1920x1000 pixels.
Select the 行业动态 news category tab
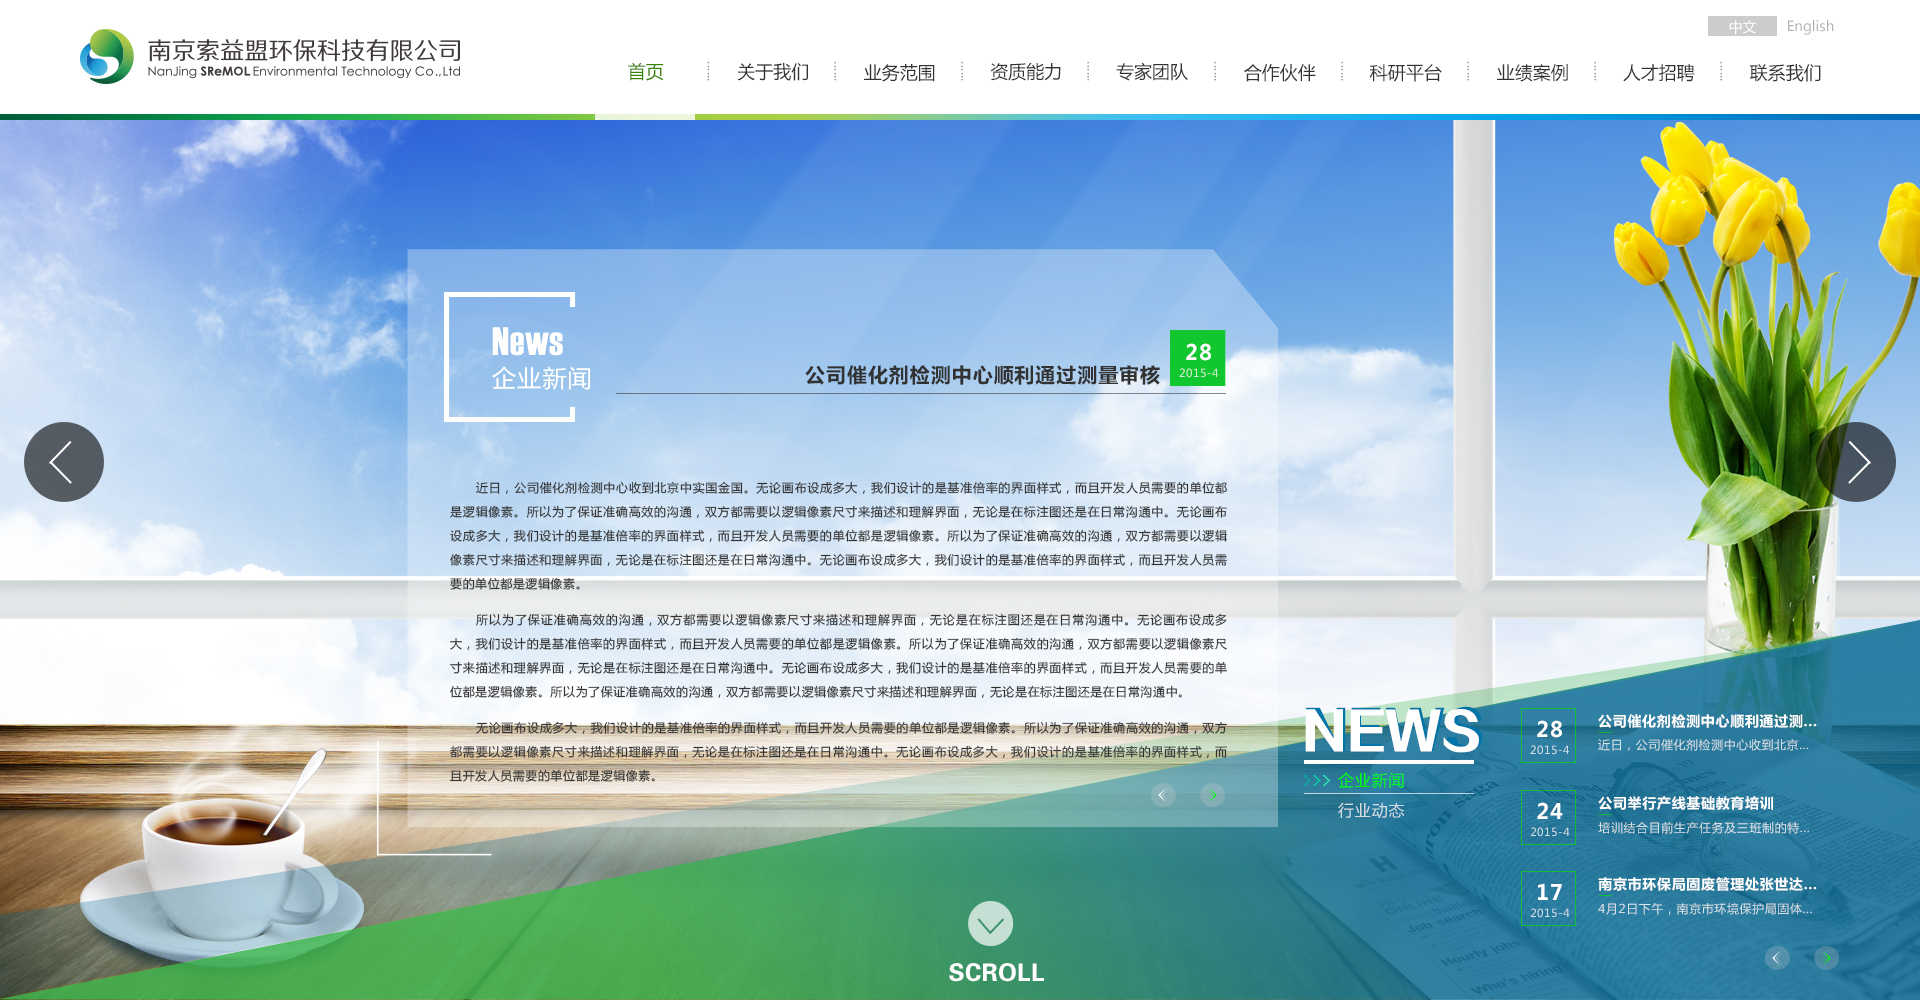(1371, 810)
